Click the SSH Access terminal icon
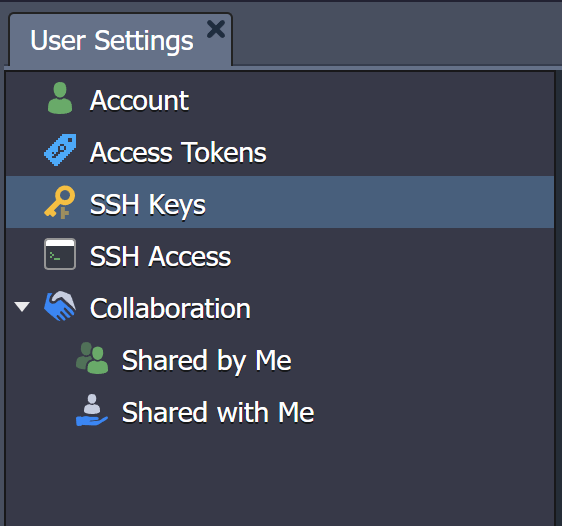 point(60,254)
